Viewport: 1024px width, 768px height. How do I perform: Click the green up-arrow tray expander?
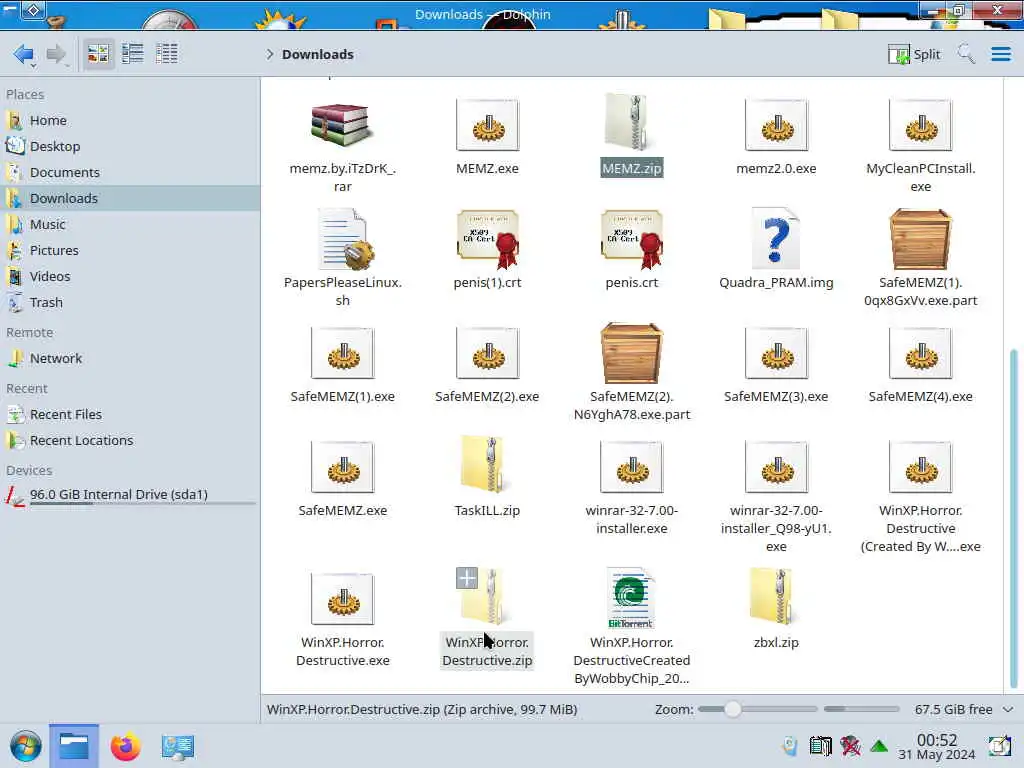coord(879,746)
